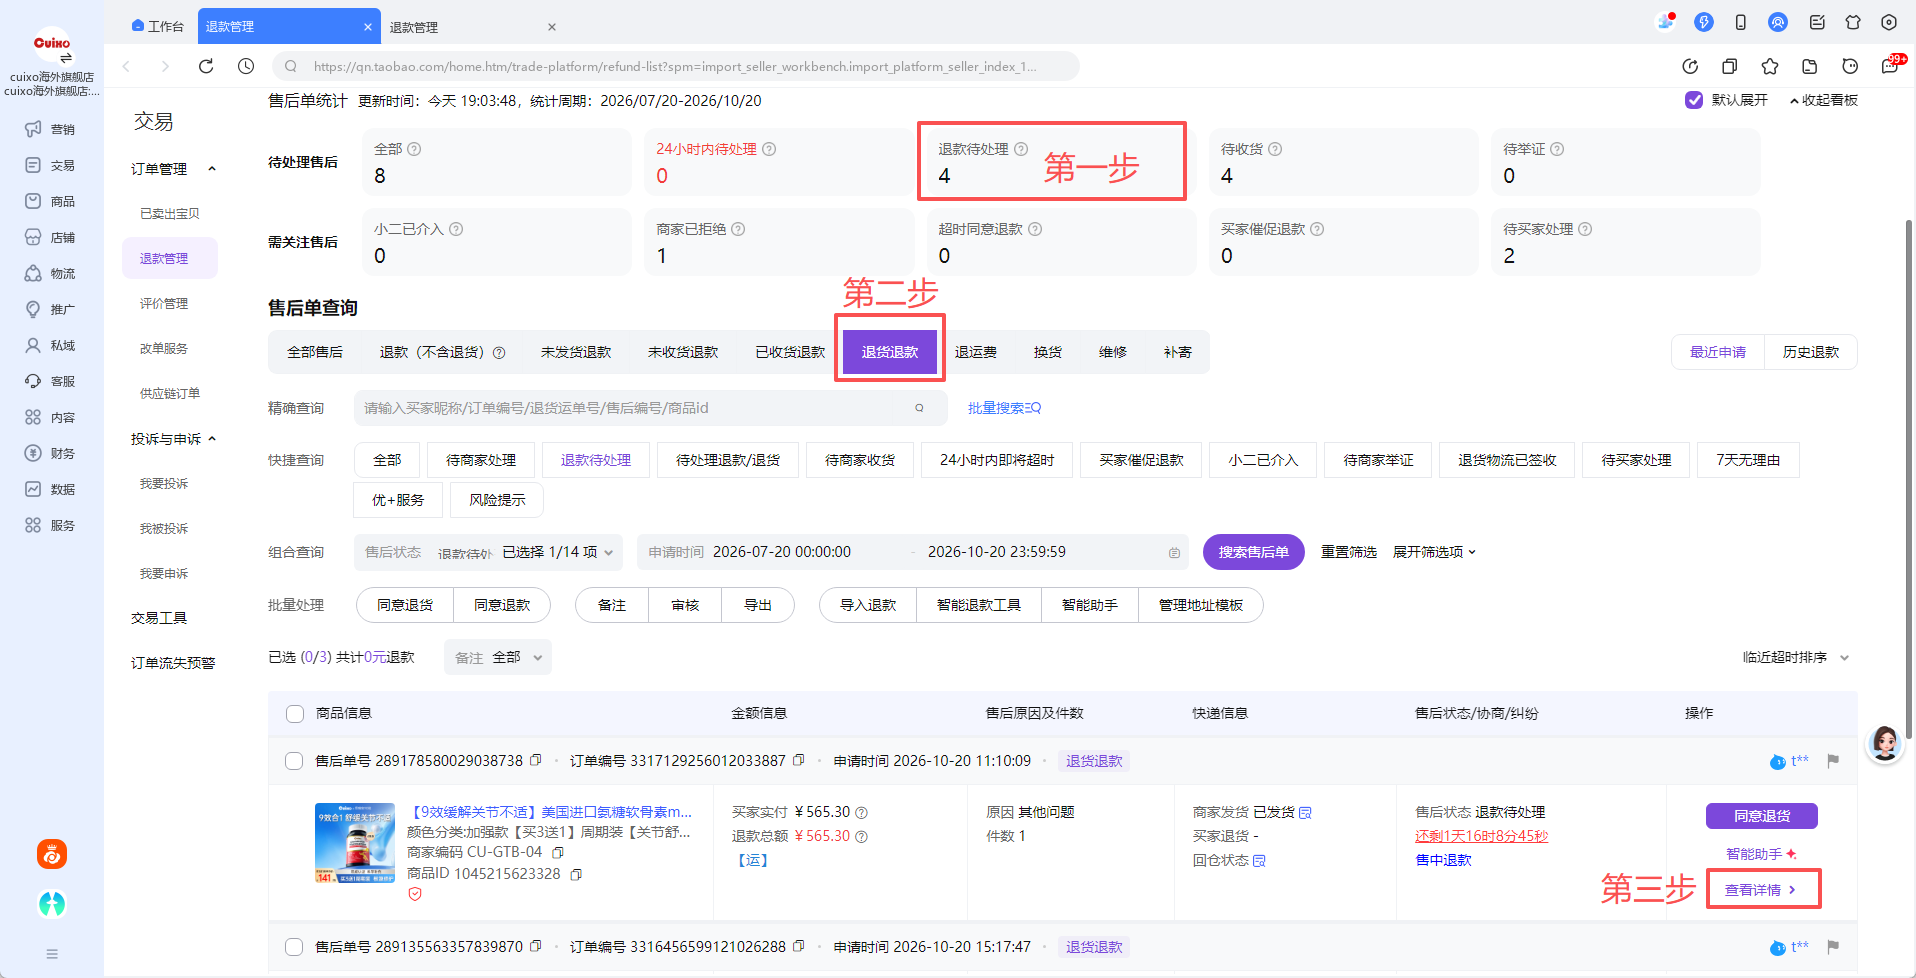
Task: Click the search magnifier in 精确查询 box
Action: tap(919, 408)
